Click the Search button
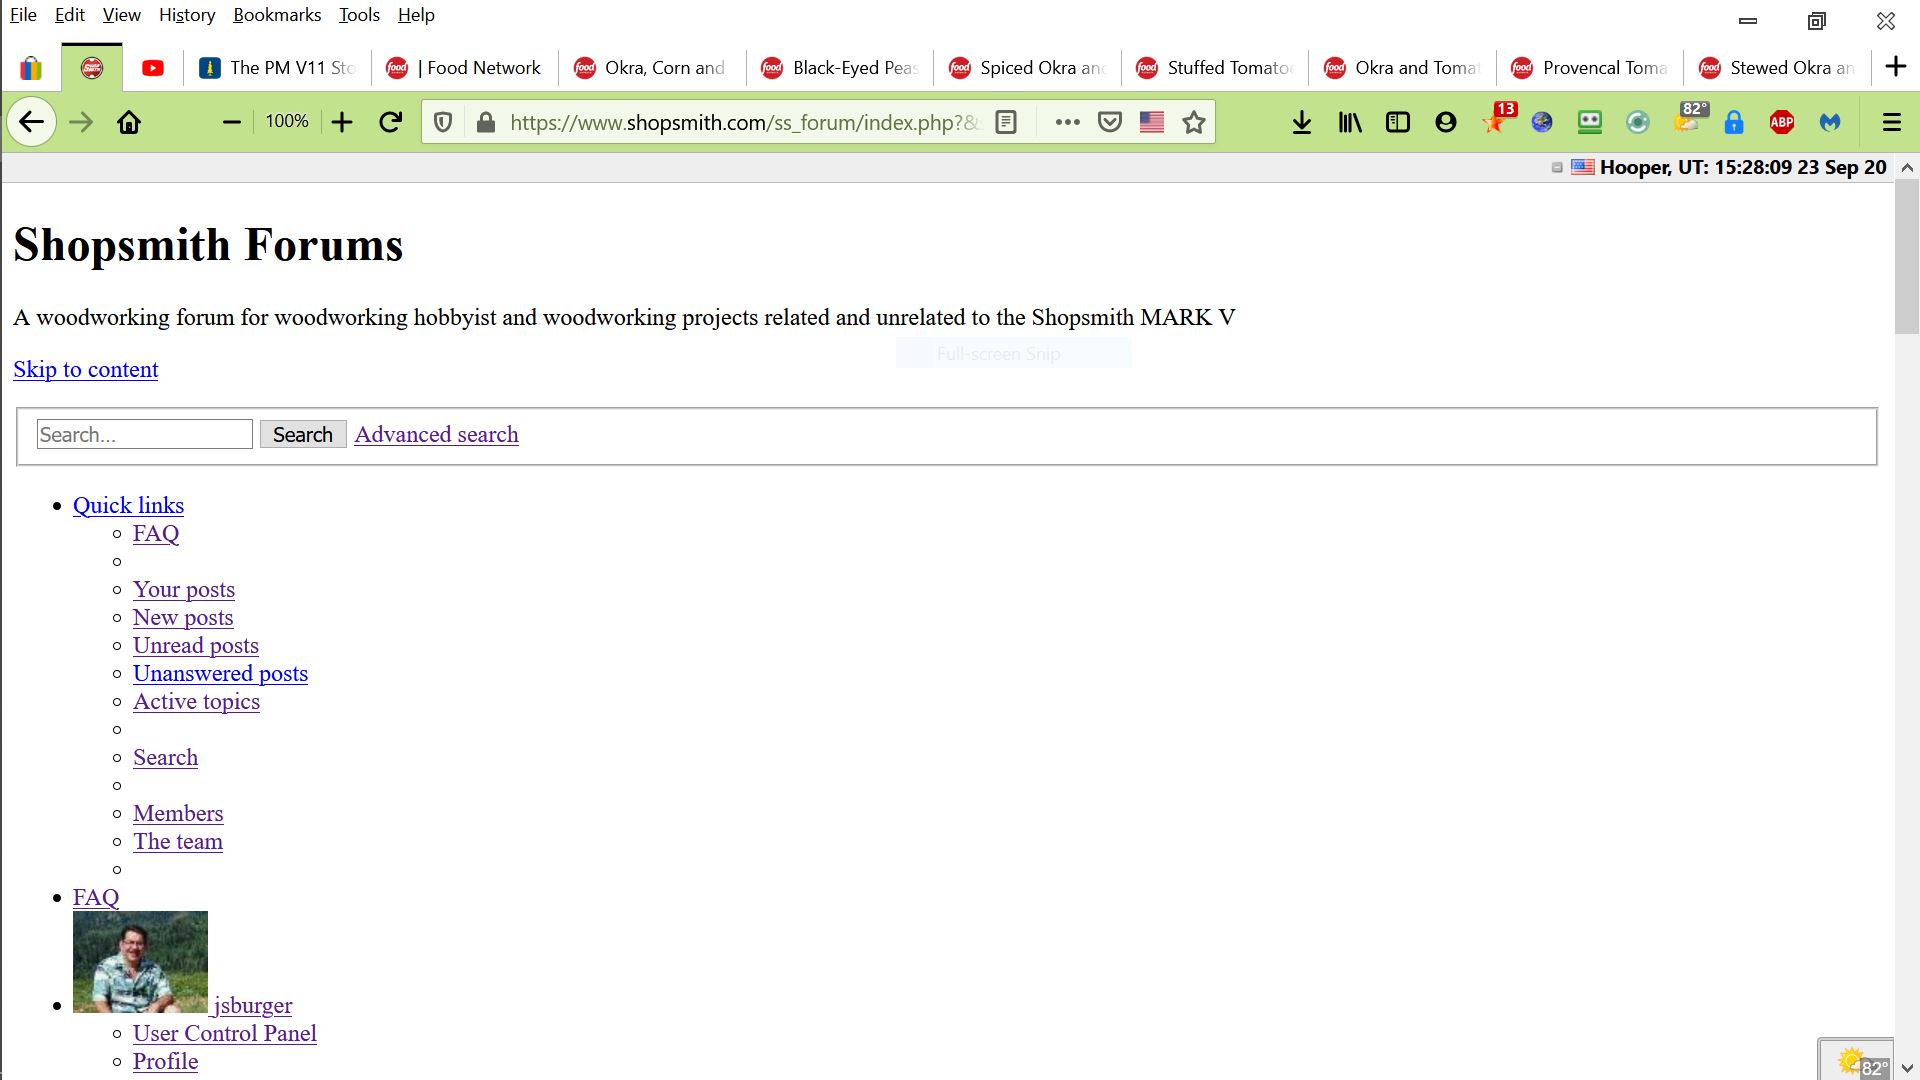Viewport: 1920px width, 1080px height. 303,434
